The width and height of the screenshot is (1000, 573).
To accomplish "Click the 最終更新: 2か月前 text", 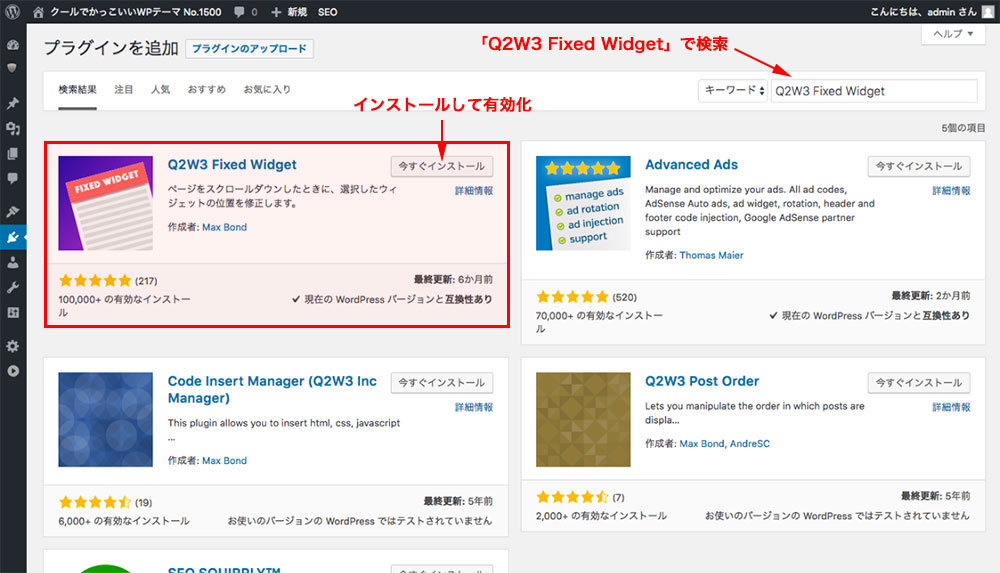I will [x=930, y=295].
